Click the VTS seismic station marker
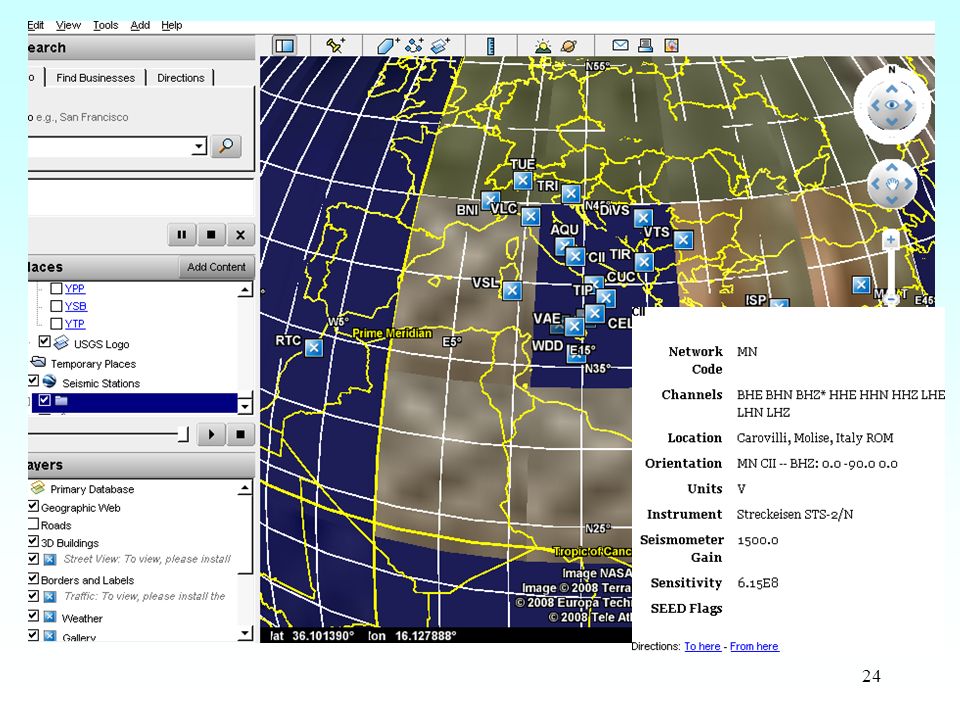 [x=683, y=240]
